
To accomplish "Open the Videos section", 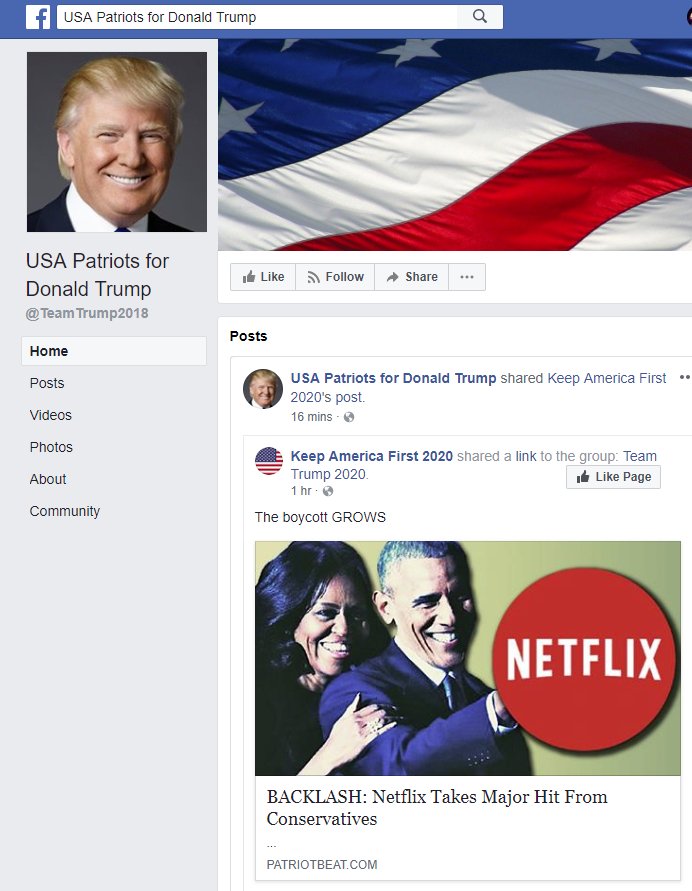I will tap(51, 415).
